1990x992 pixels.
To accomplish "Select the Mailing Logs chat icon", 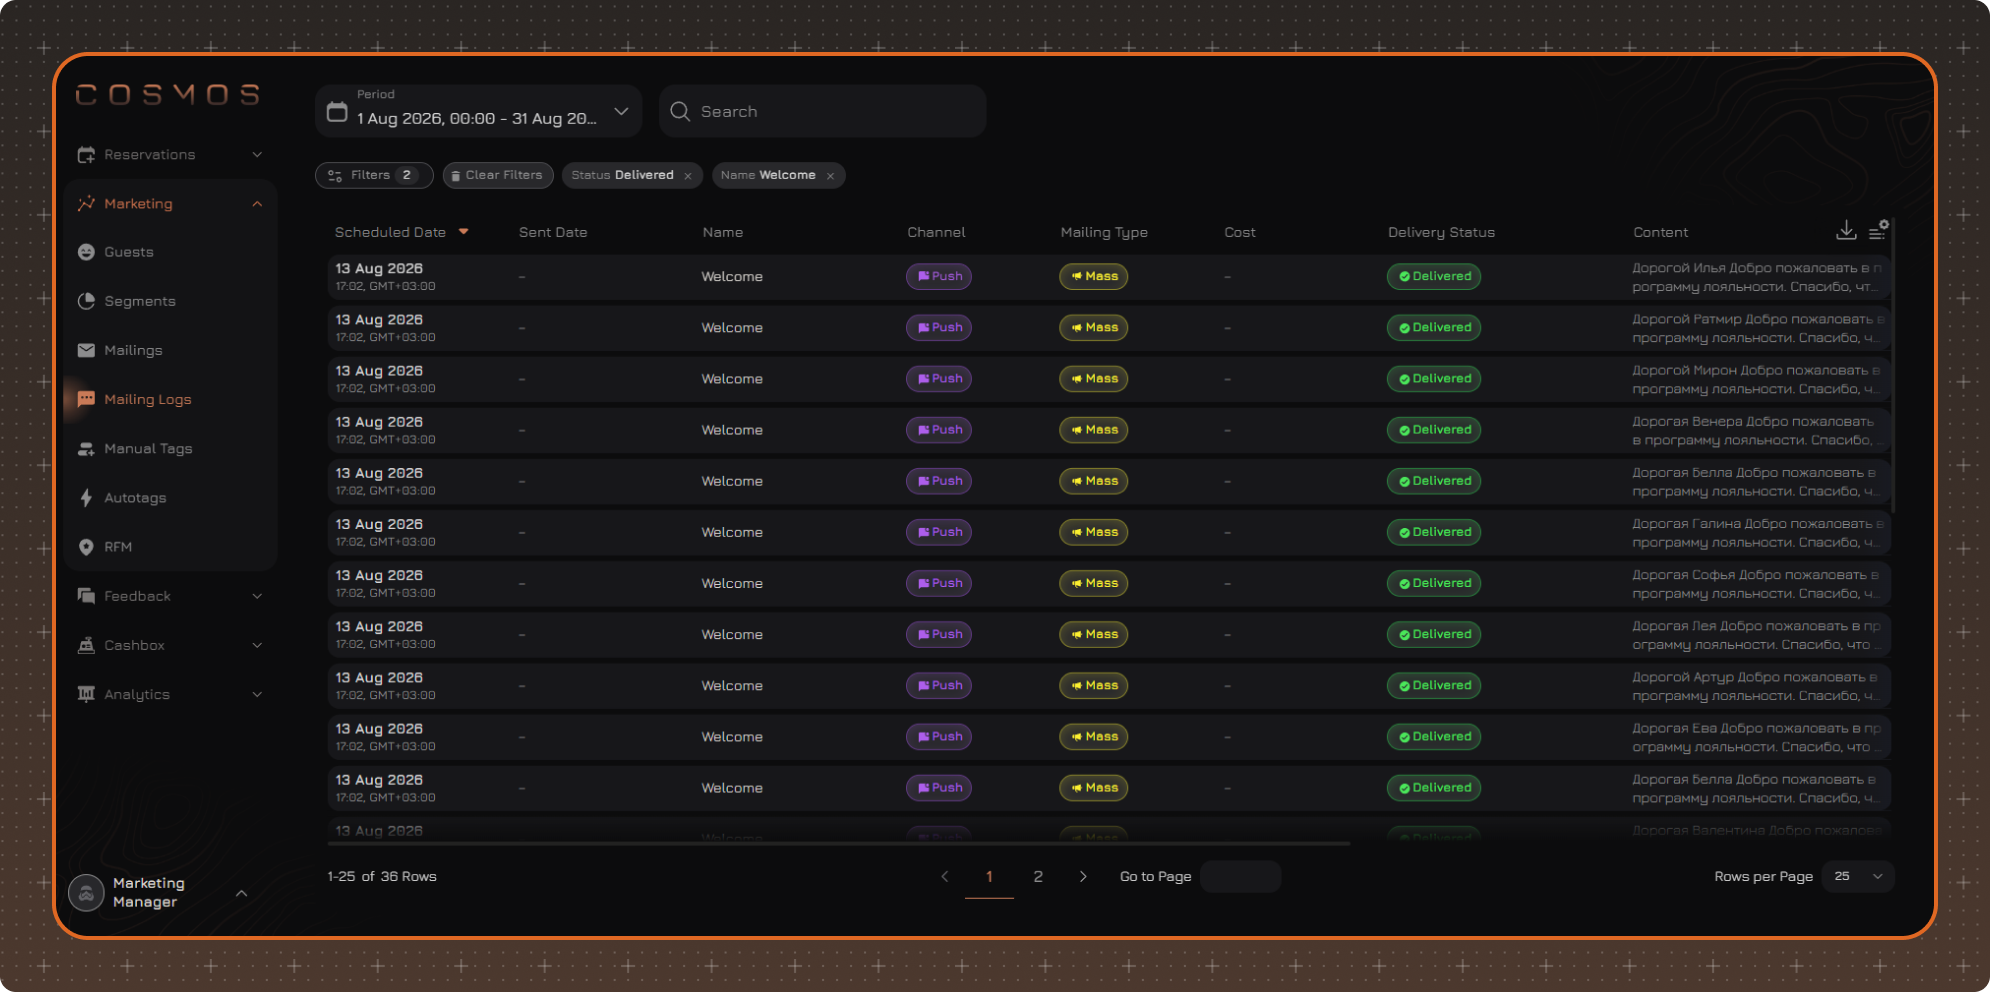I will click(86, 399).
